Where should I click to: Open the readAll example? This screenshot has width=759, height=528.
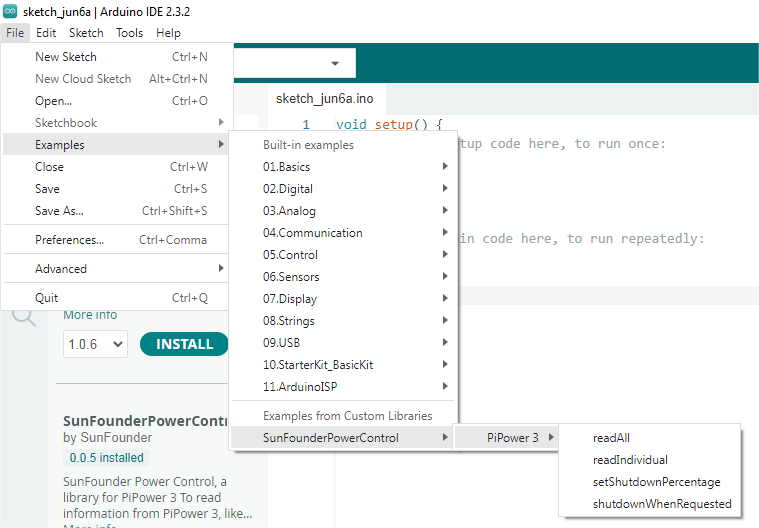pos(650,438)
